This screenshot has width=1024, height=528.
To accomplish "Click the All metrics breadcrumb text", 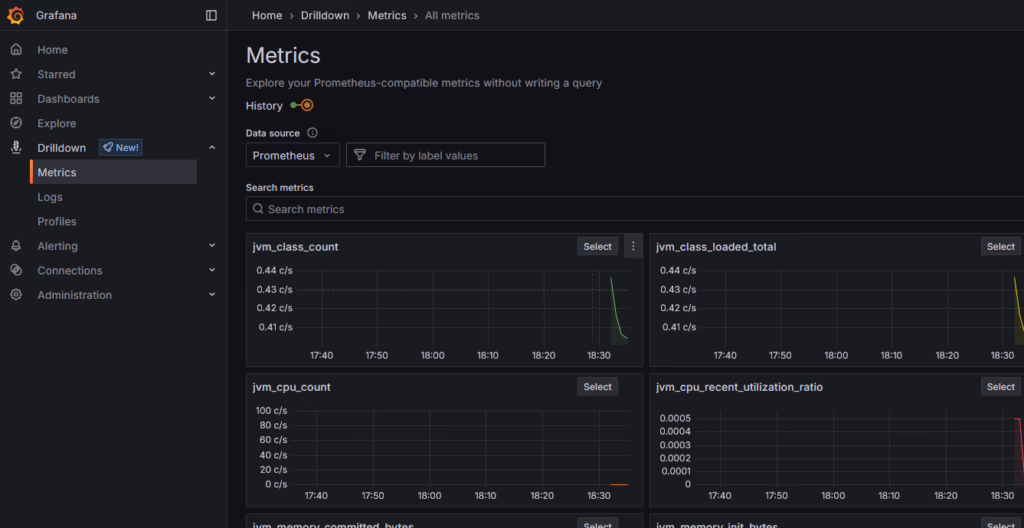I will [x=452, y=15].
